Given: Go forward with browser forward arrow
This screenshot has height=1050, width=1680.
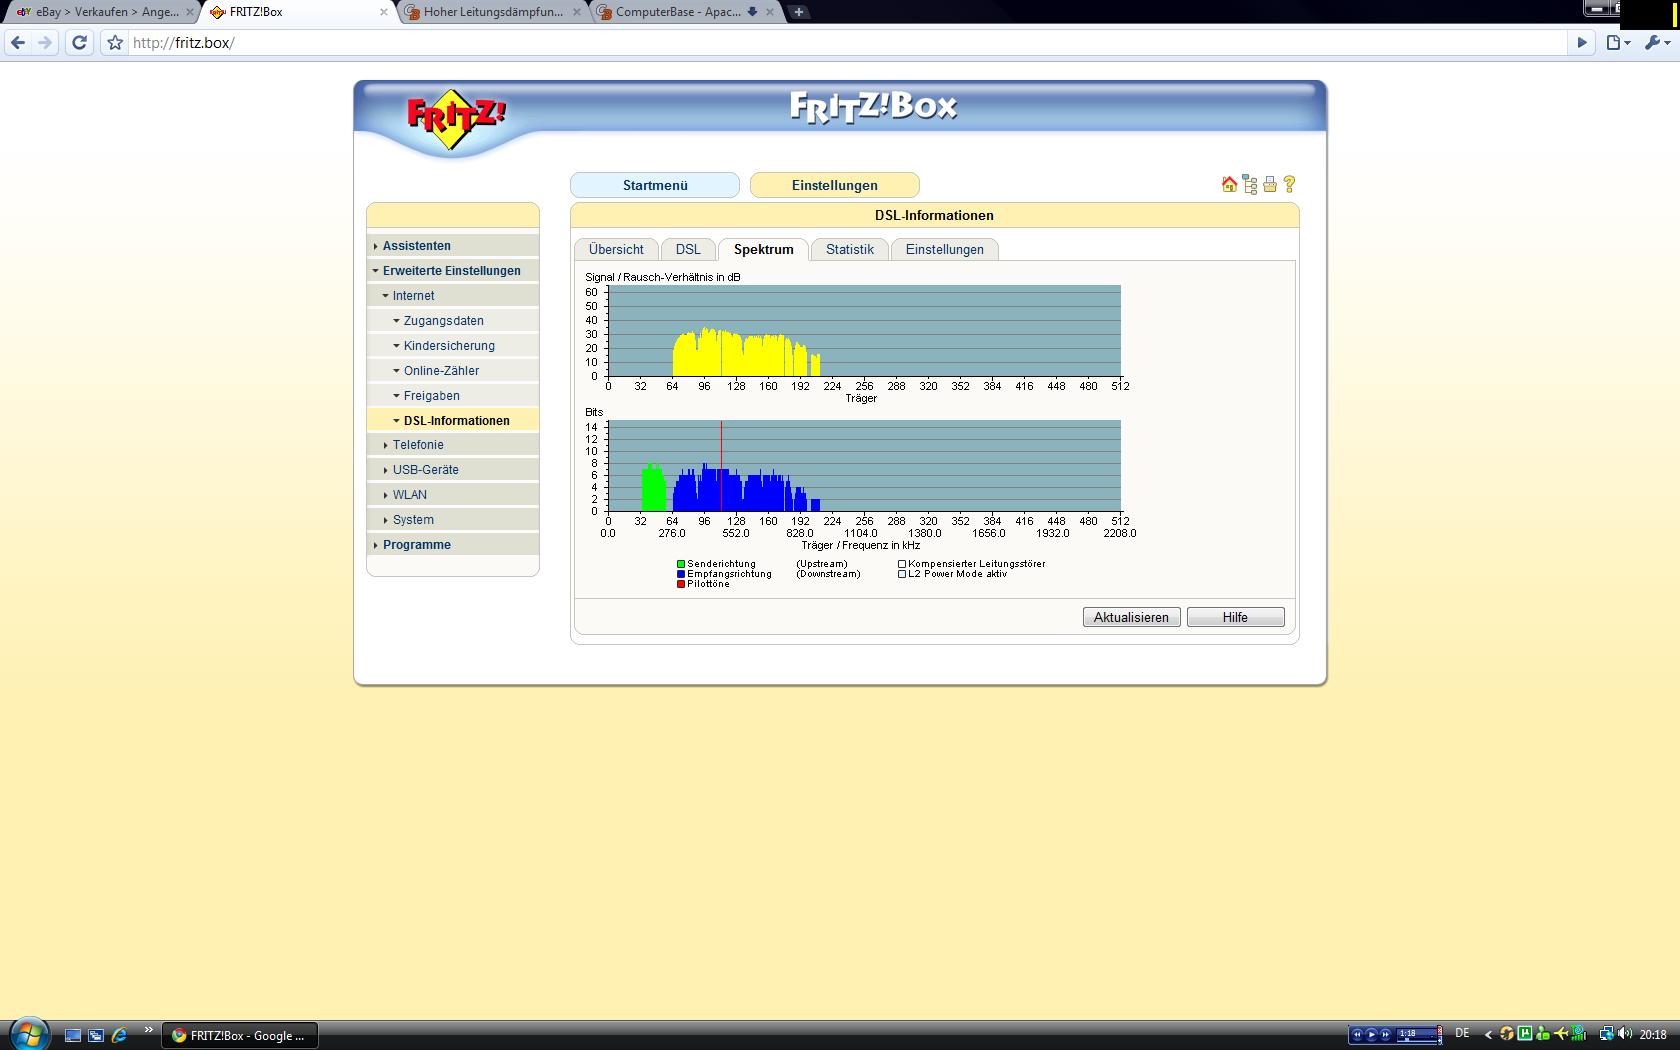Looking at the screenshot, I should 45,43.
